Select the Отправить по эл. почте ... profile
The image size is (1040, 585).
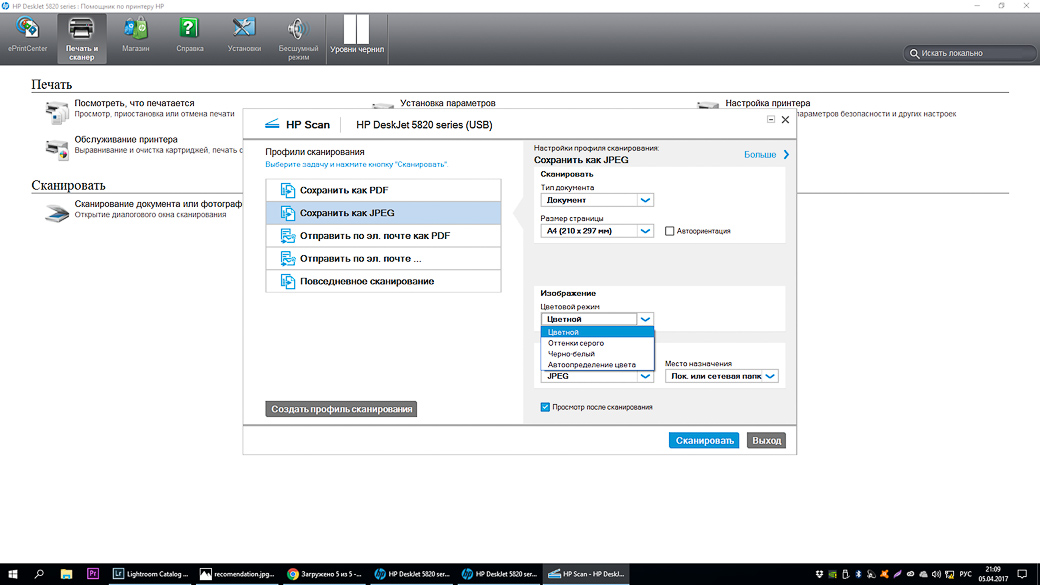pos(383,259)
